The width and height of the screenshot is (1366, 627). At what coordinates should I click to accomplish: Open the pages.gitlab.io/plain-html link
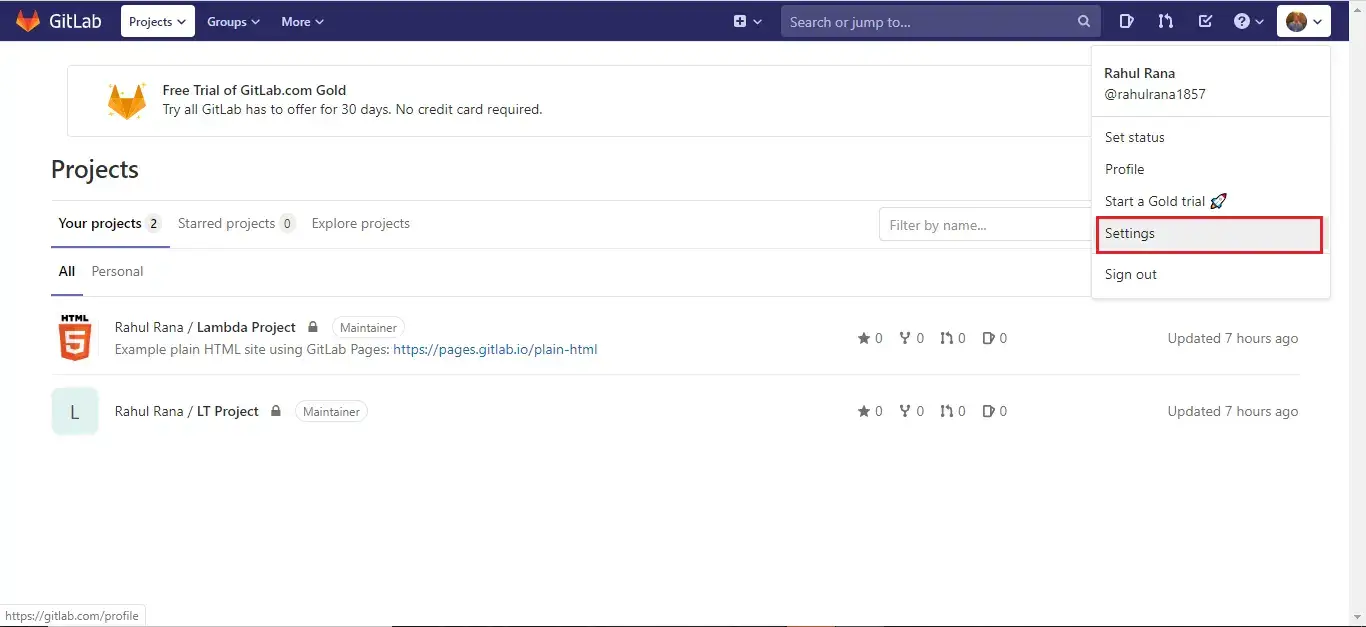(495, 350)
